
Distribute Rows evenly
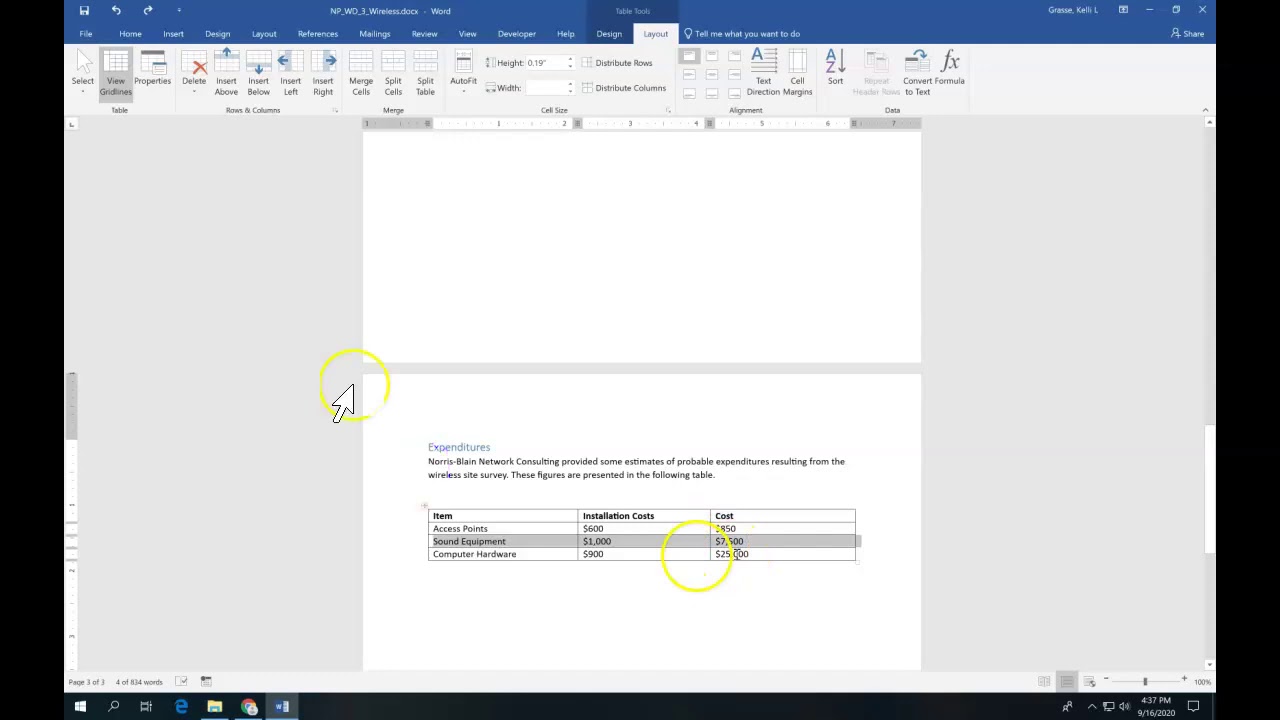coord(617,62)
